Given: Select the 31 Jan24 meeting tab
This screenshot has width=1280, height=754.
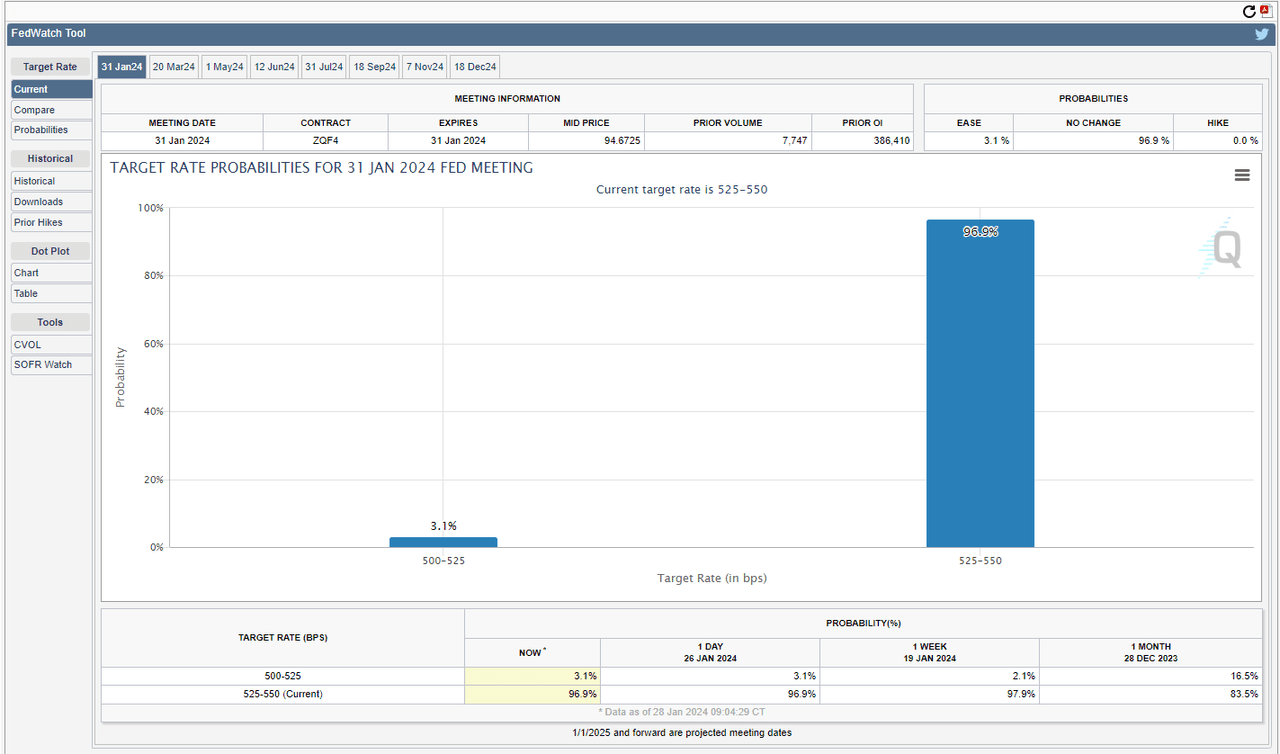Looking at the screenshot, I should pos(122,67).
